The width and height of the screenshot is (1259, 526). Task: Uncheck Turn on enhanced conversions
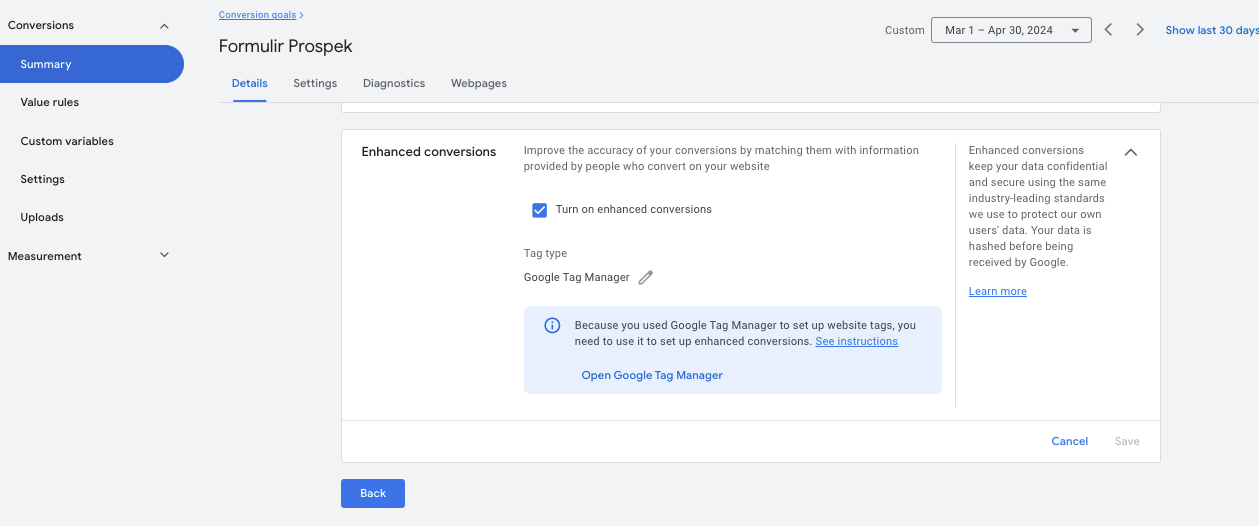point(540,210)
